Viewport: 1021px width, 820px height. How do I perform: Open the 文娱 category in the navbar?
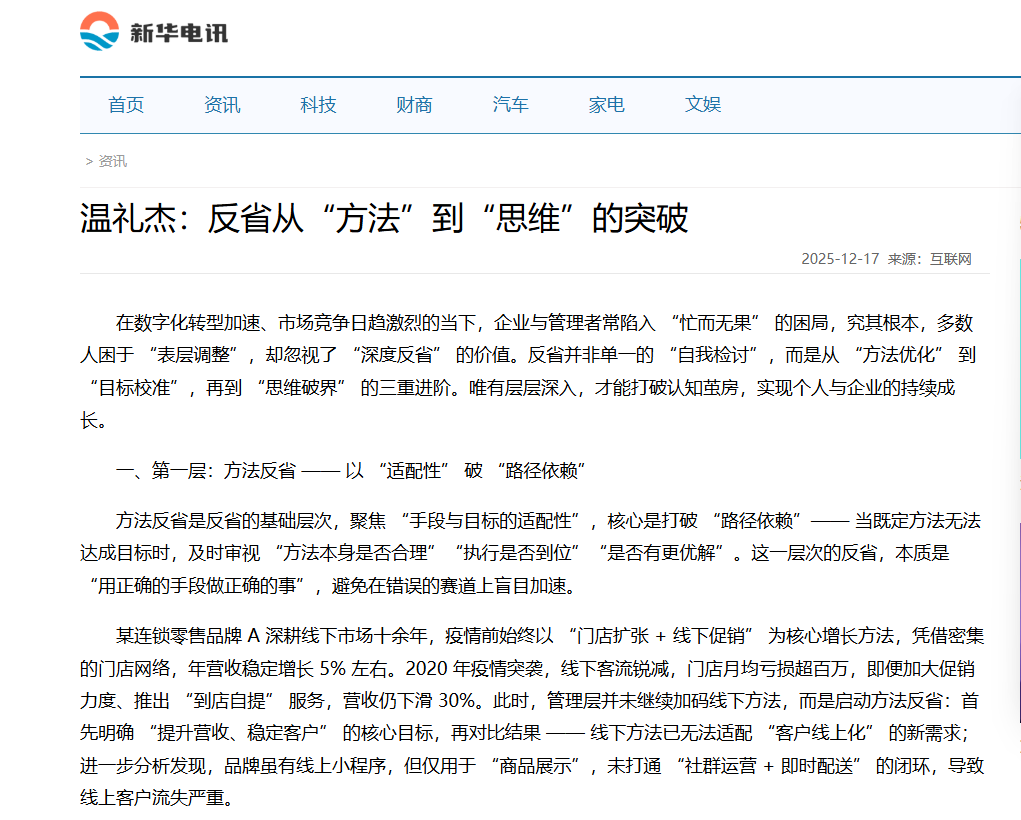click(702, 104)
